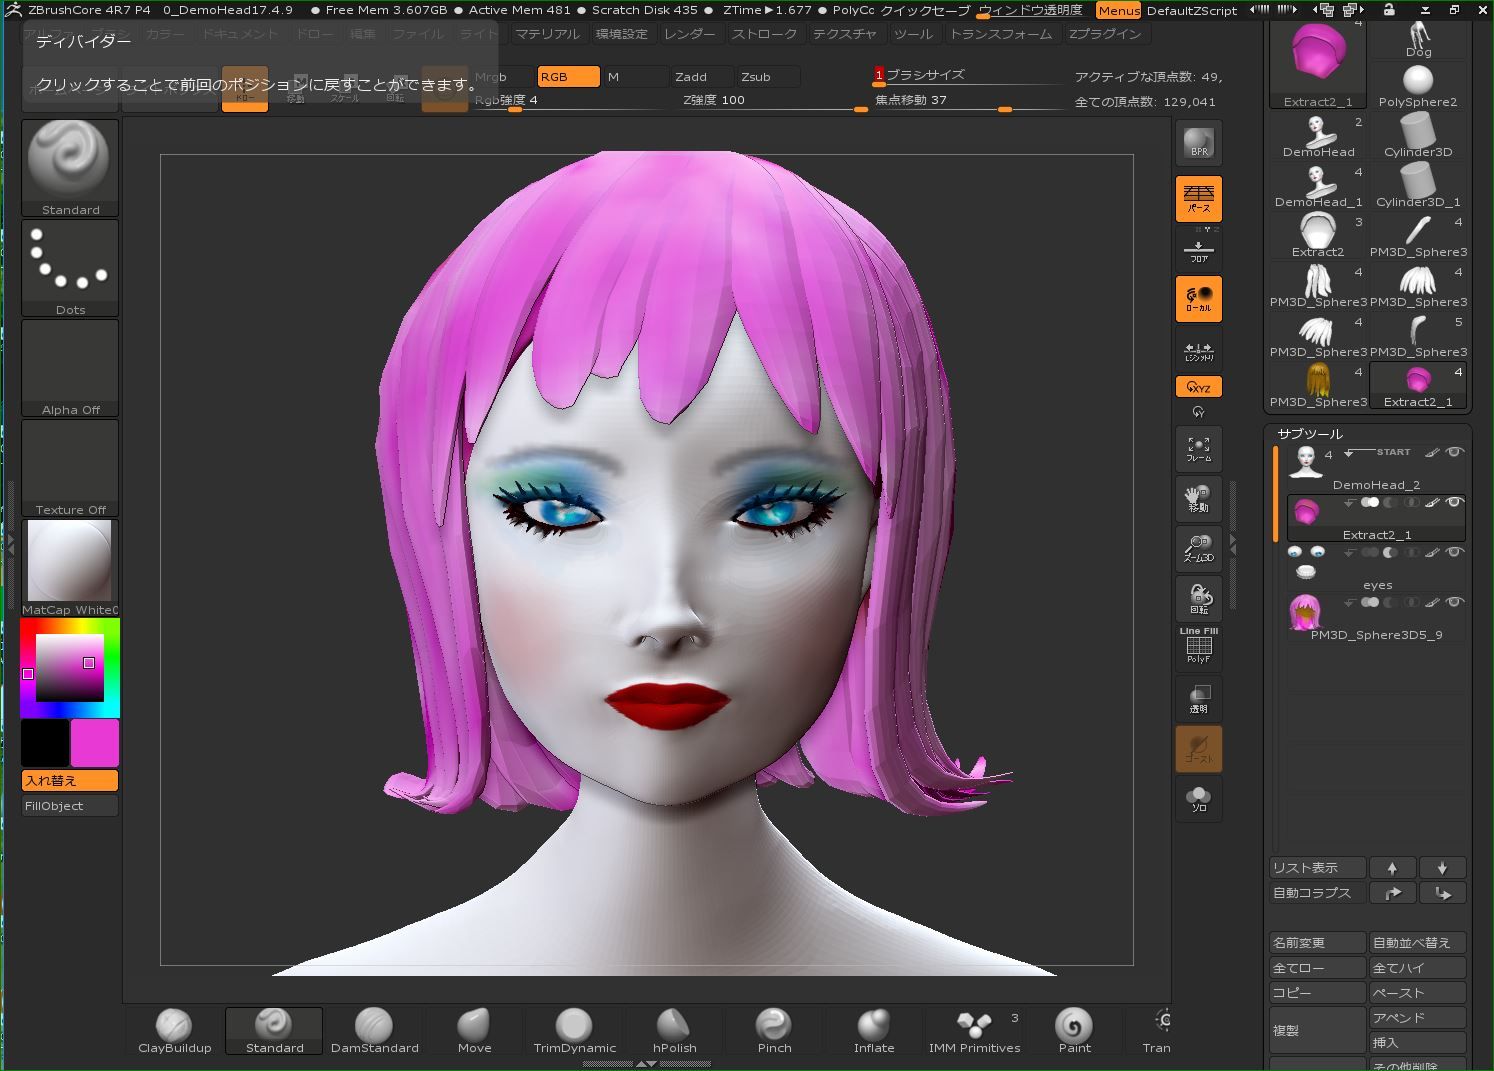
Task: Choose the IMM Primitives brush
Action: 974,1032
